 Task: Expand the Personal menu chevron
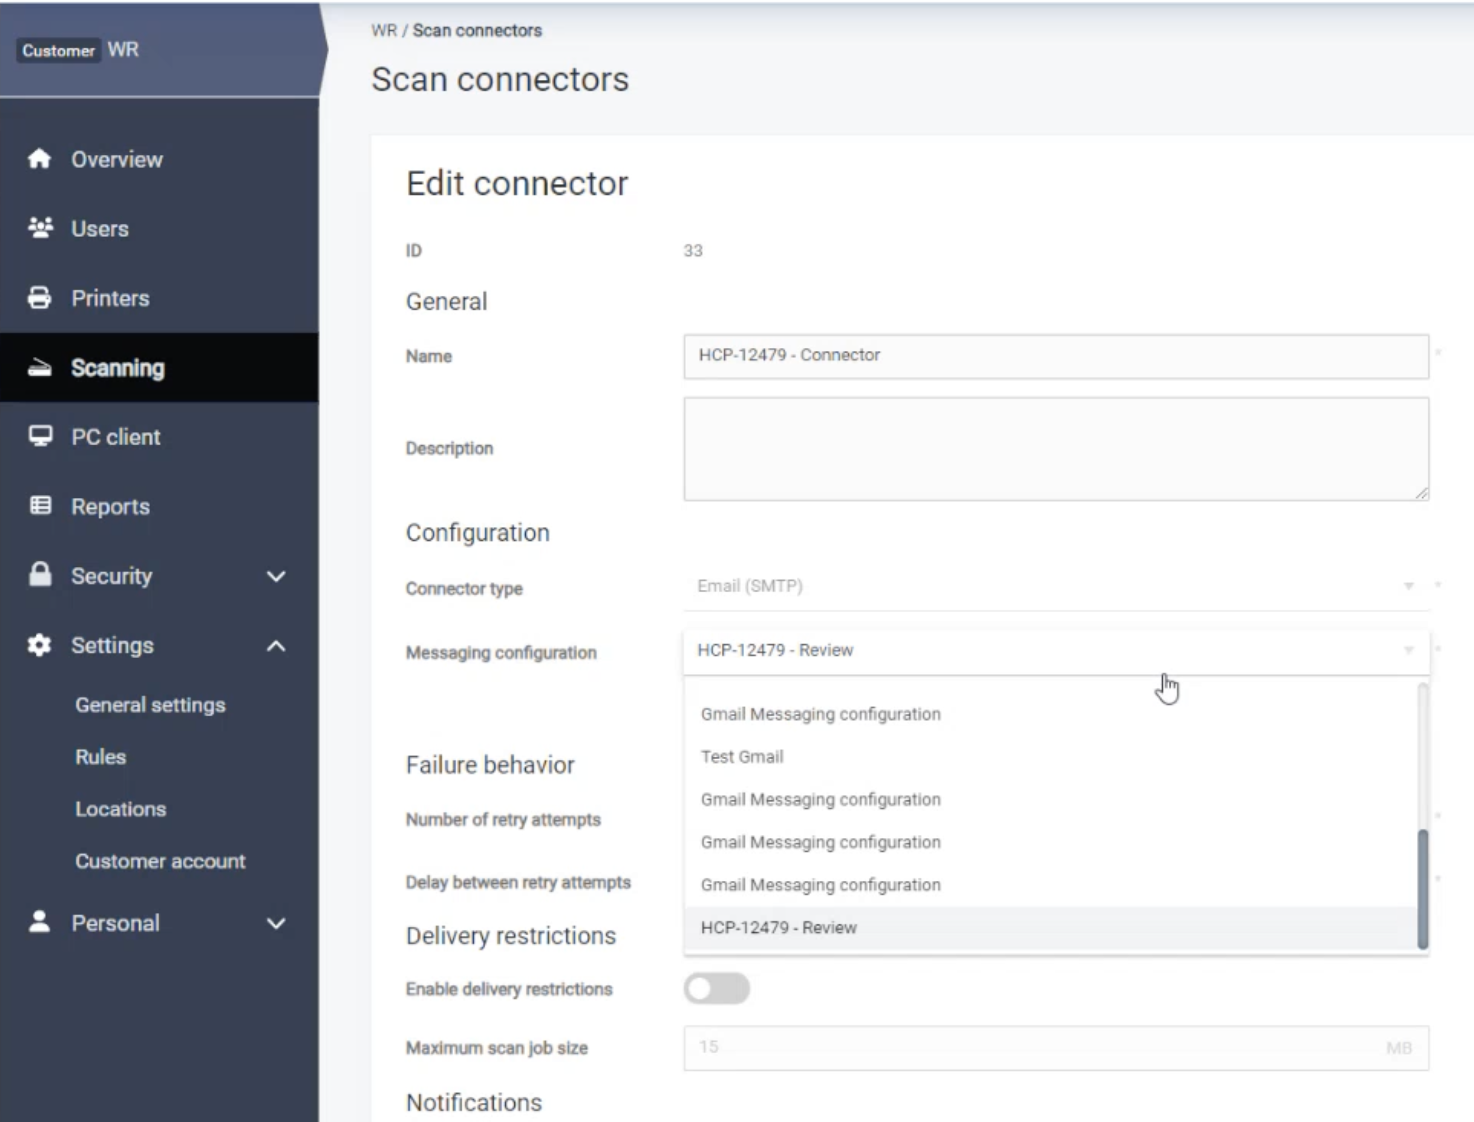(276, 924)
